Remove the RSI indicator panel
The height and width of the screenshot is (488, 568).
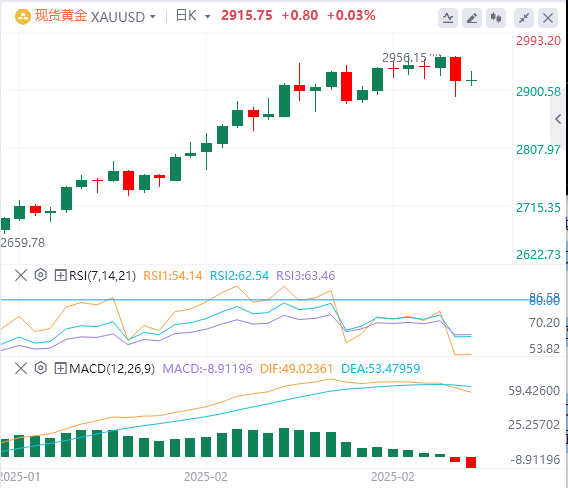21,275
